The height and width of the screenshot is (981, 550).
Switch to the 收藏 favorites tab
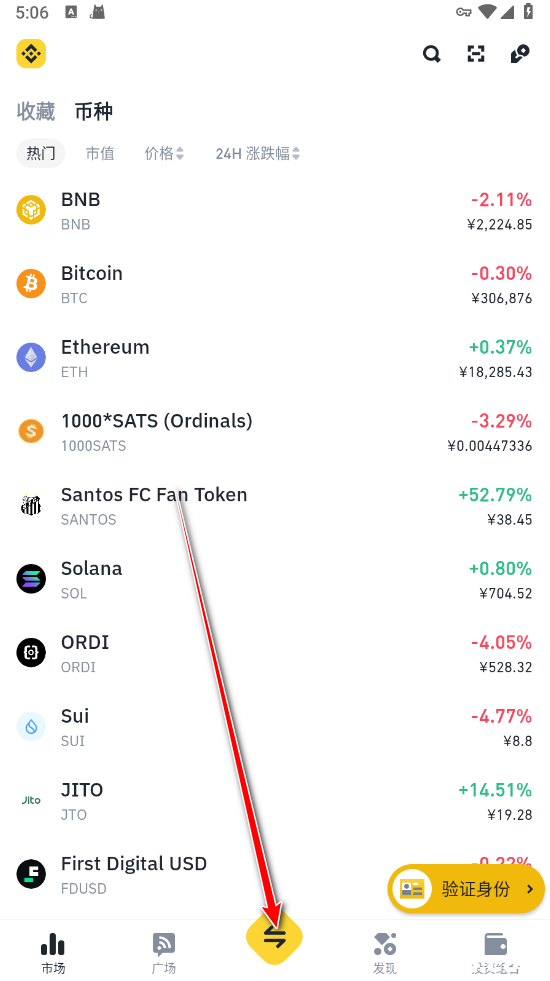[x=36, y=111]
